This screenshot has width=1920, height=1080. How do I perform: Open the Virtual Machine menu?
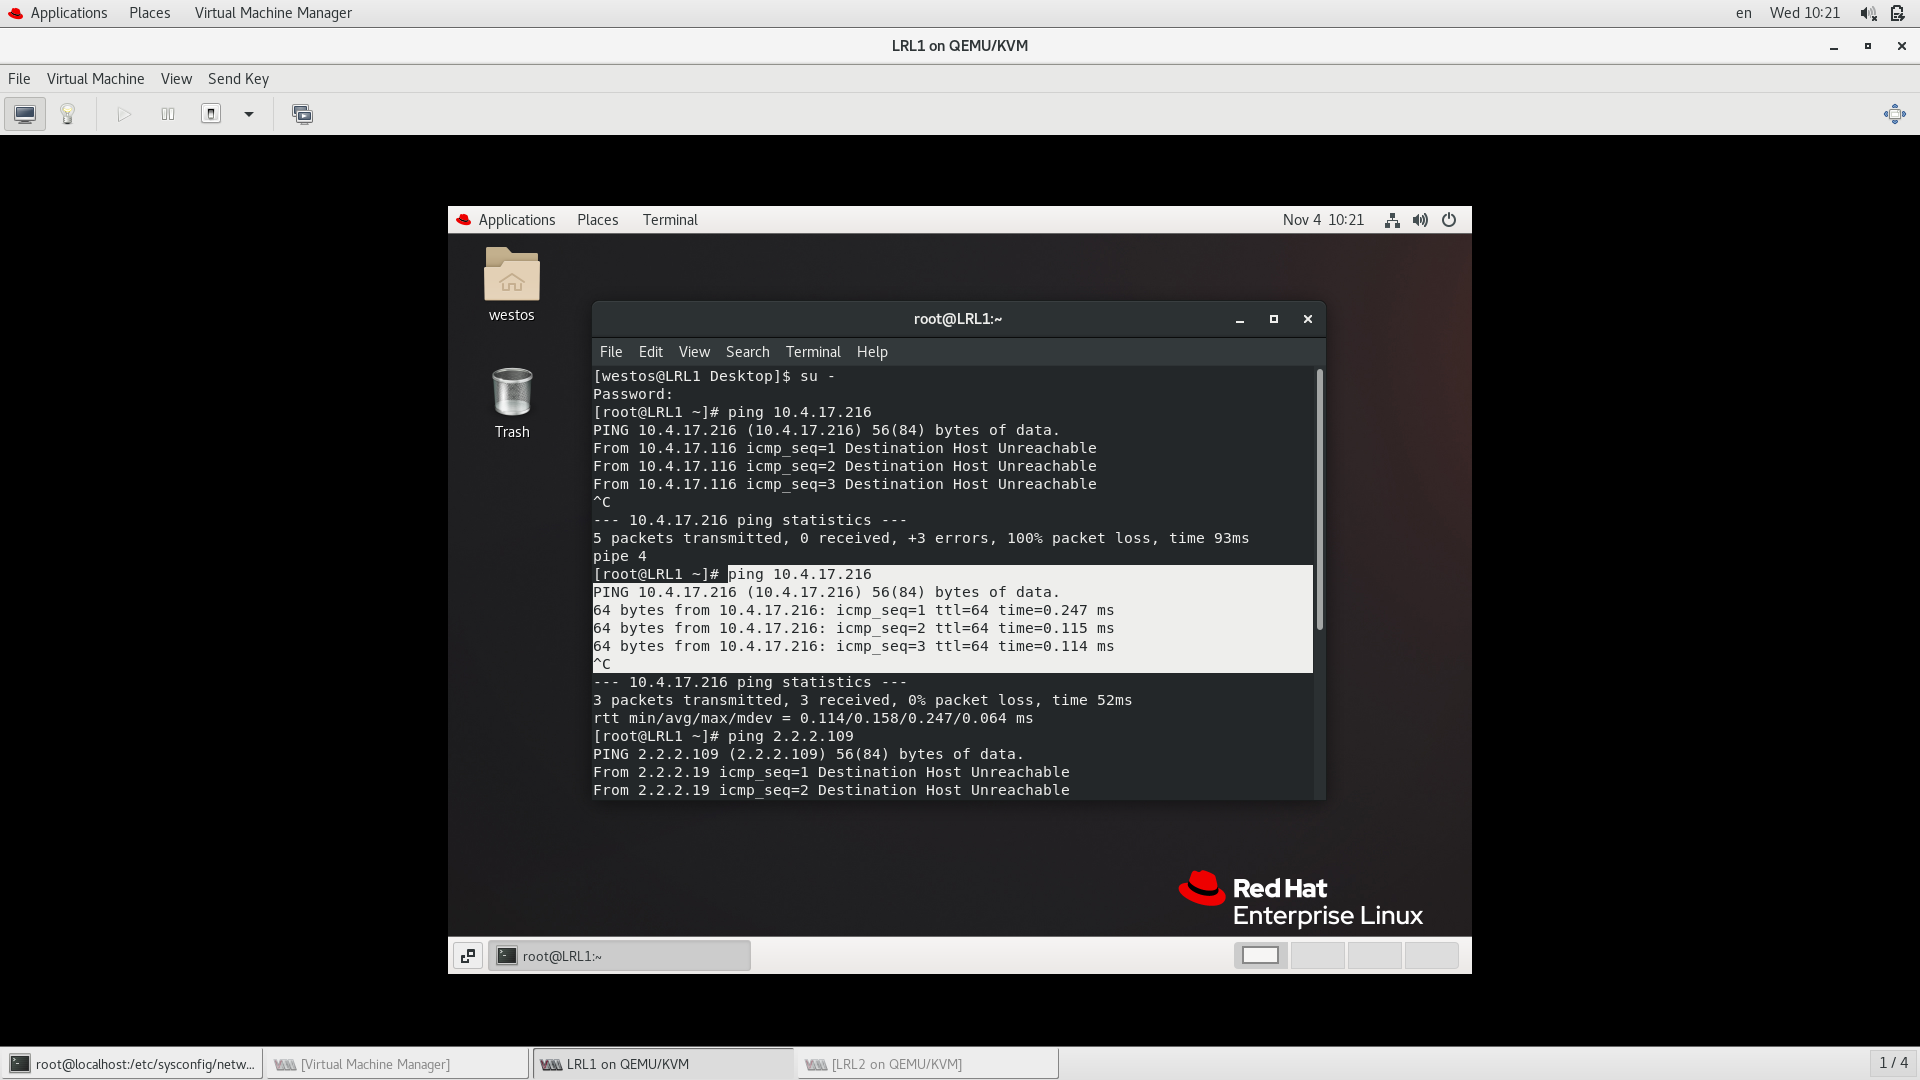pos(94,76)
